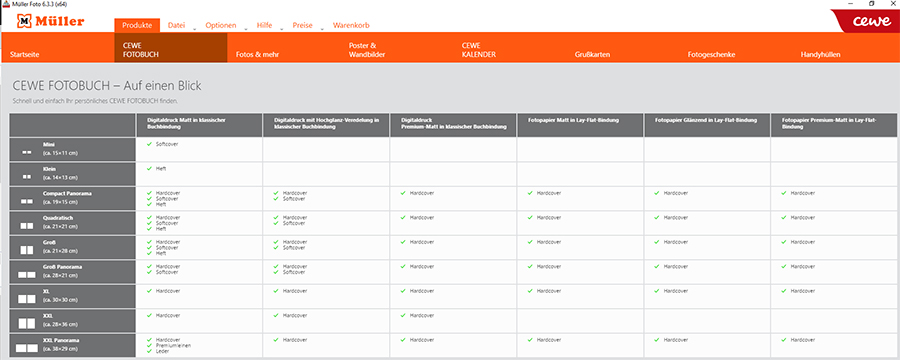Select the Compact Panorama format icon
900x360 pixels.
point(26,202)
